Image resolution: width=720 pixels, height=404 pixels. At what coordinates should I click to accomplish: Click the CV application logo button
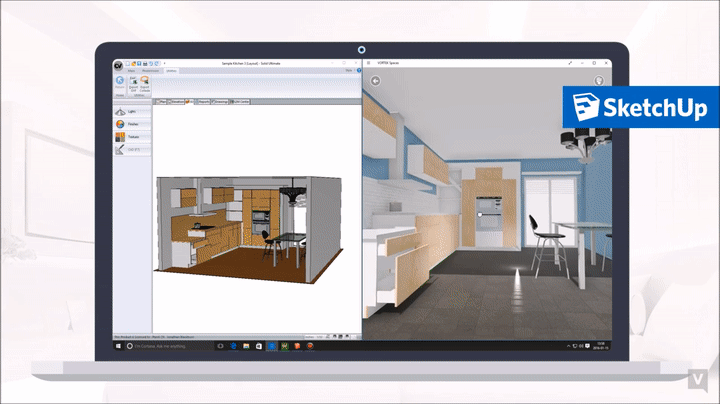[x=118, y=63]
